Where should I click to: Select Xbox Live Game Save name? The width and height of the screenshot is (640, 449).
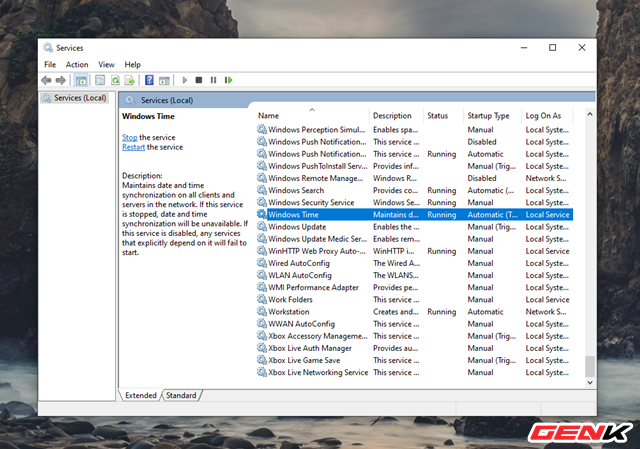coord(304,360)
